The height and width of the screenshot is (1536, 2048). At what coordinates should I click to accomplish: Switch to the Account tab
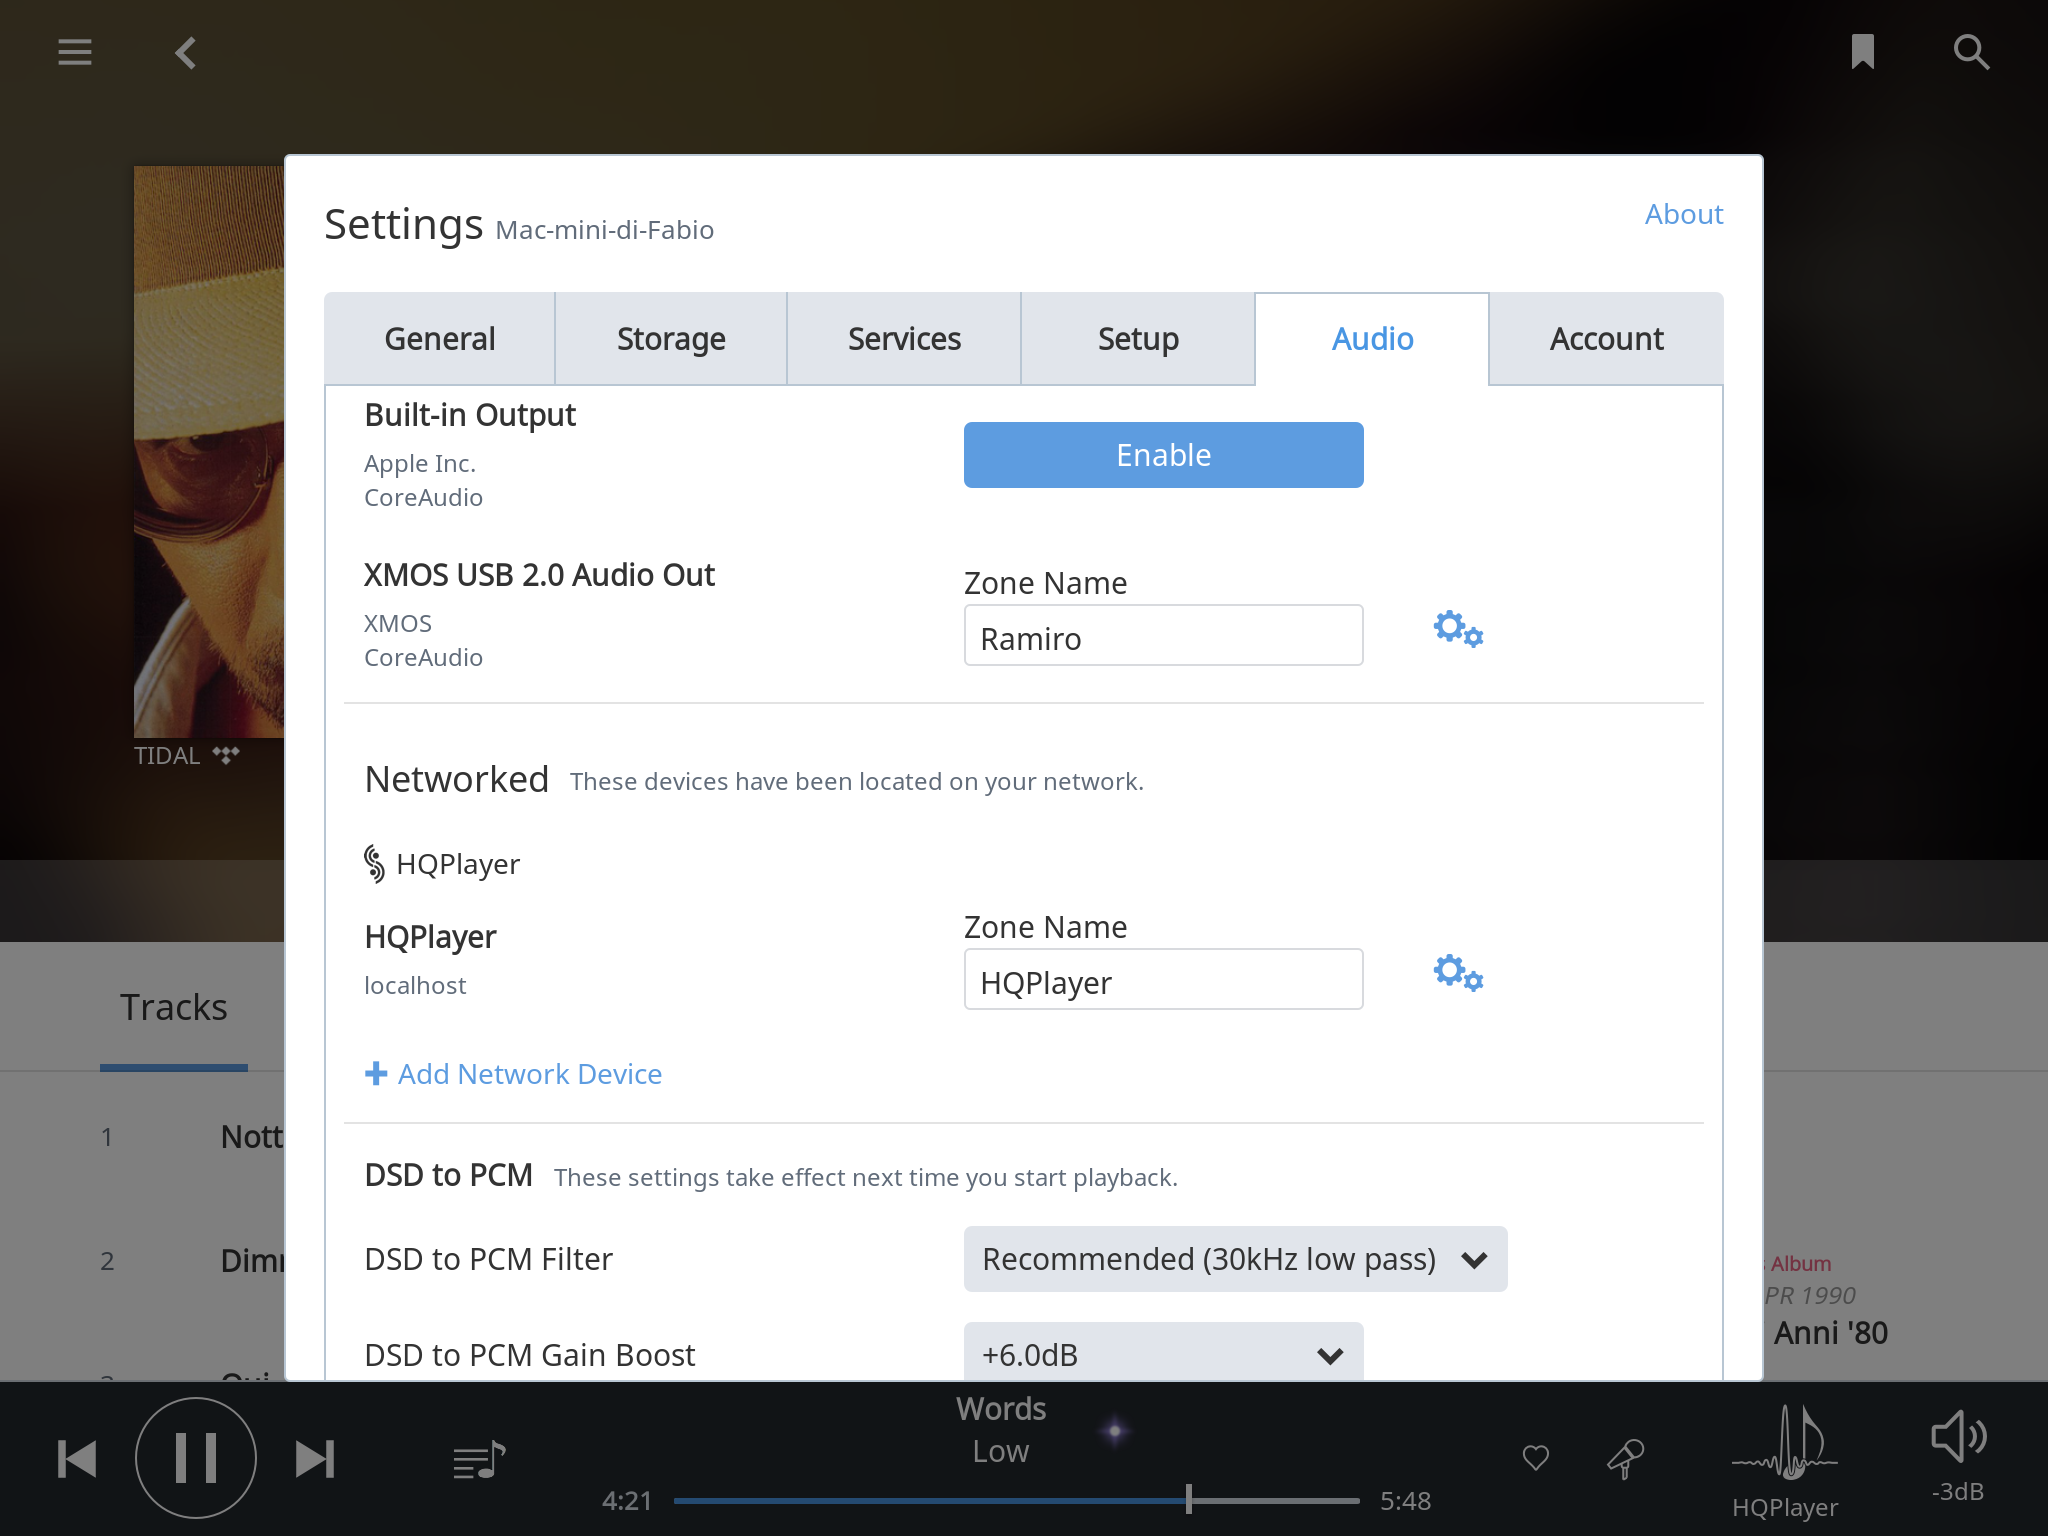click(1606, 339)
